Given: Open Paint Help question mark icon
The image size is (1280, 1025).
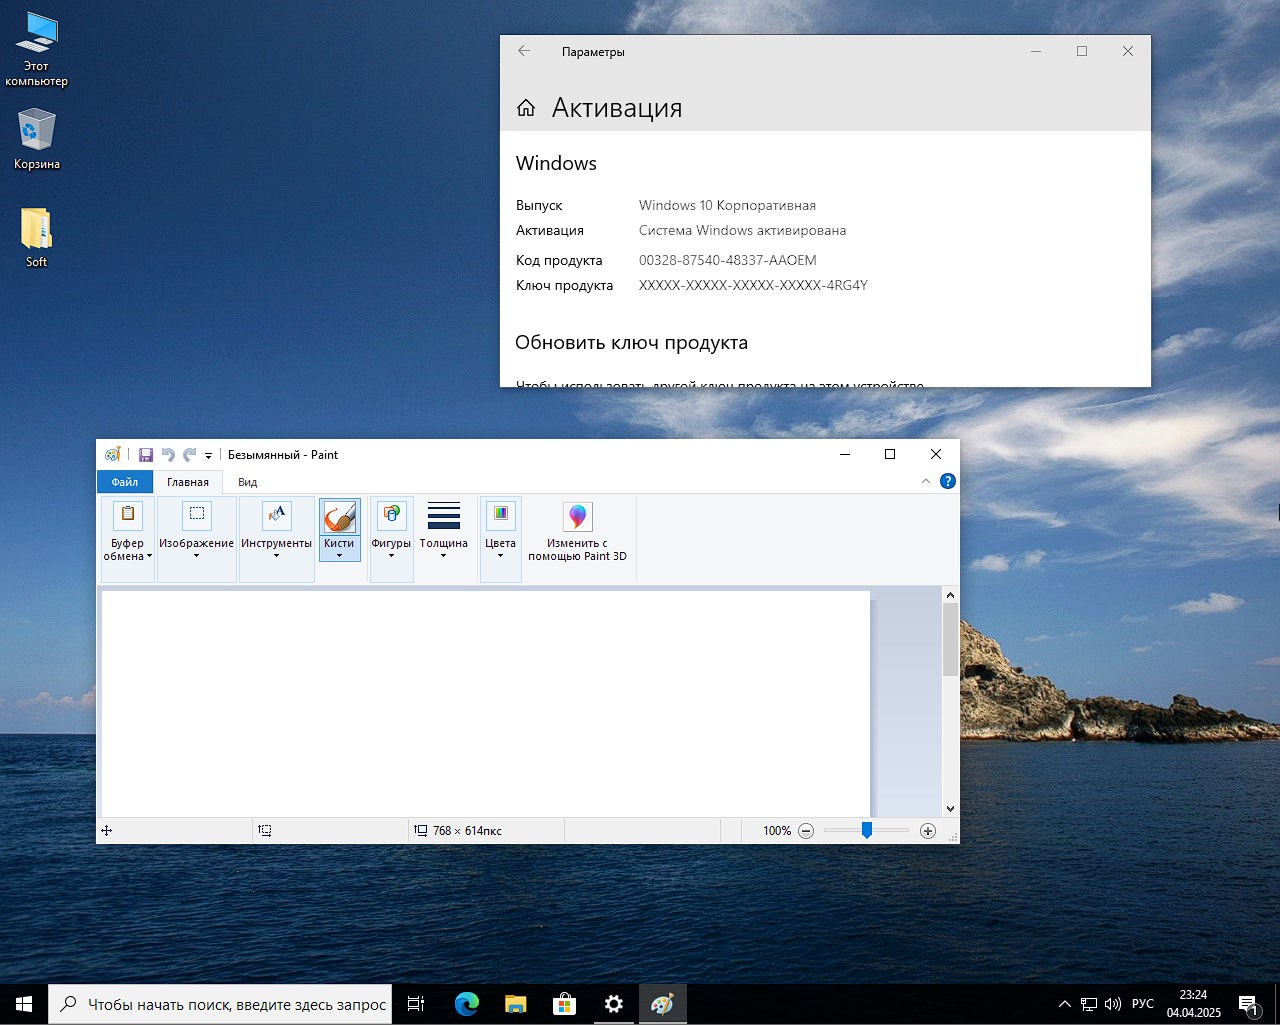Looking at the screenshot, I should (948, 481).
